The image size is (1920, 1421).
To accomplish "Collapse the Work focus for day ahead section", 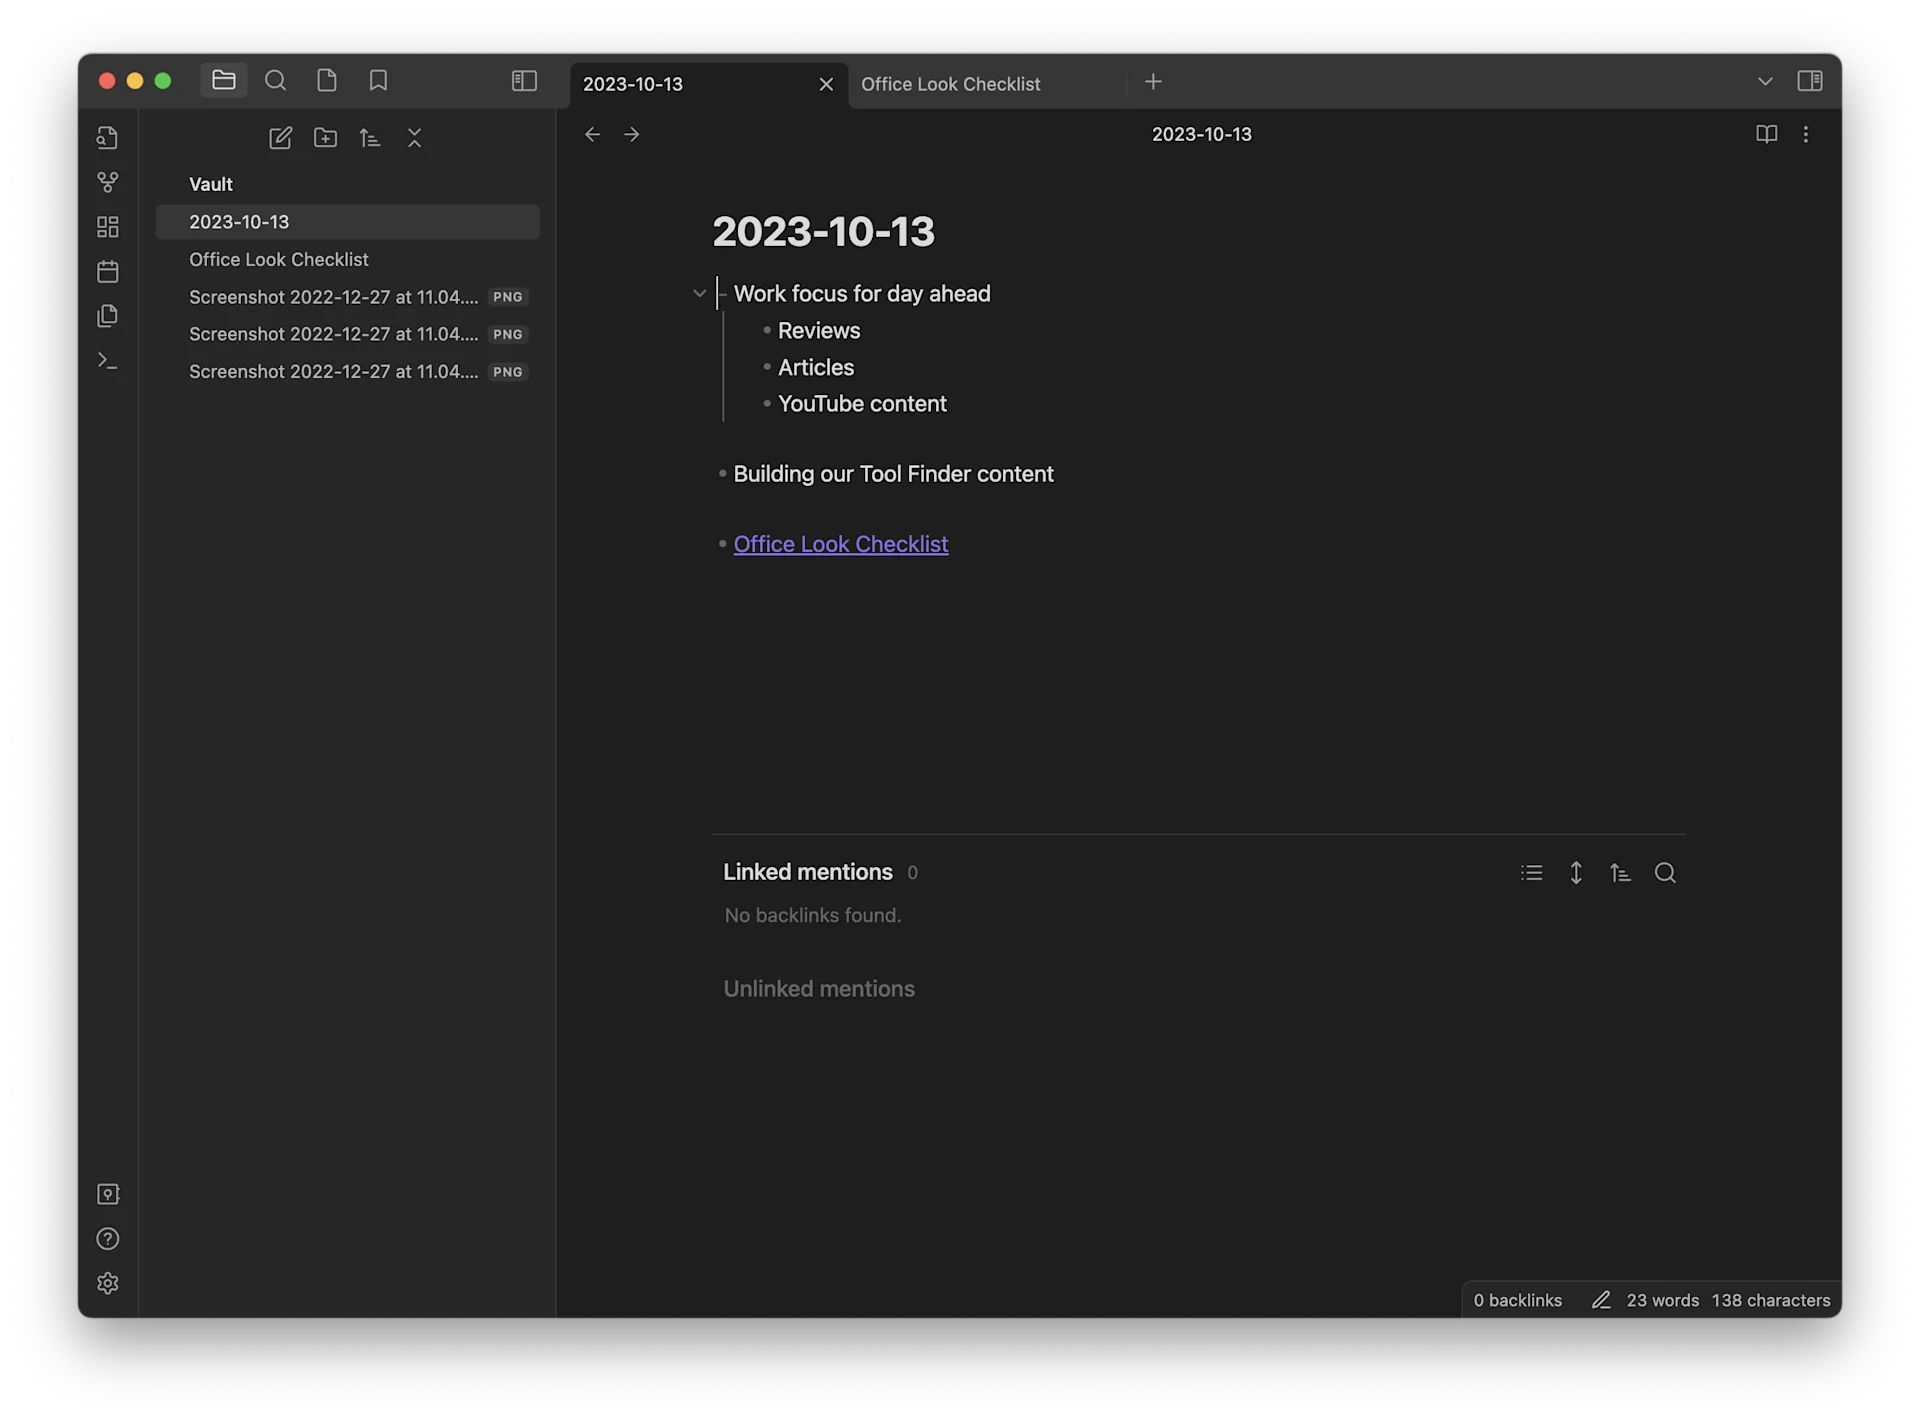I will click(x=699, y=293).
